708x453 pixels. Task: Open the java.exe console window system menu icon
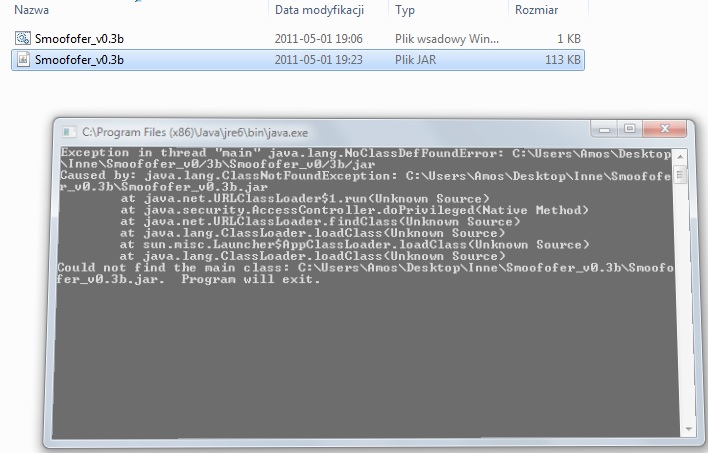tap(69, 132)
